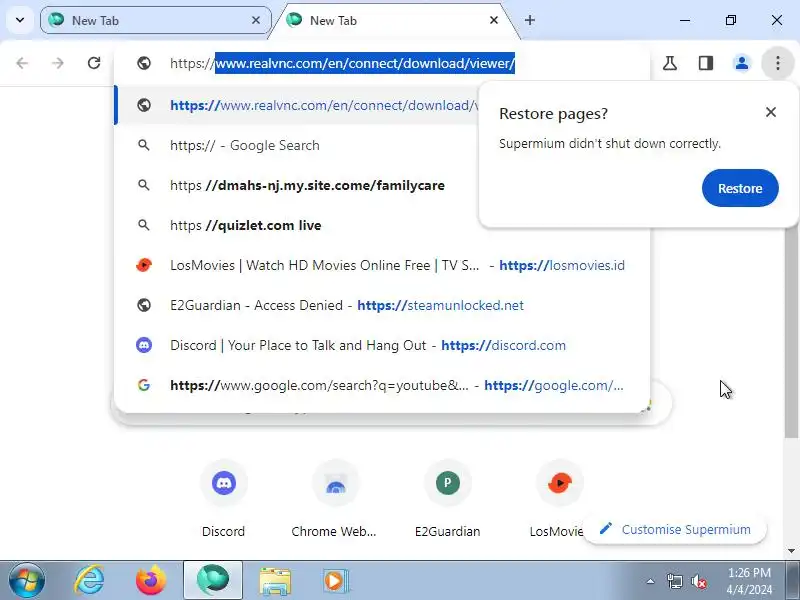Click the muted volume tray icon
Image resolution: width=800 pixels, height=600 pixels.
(698, 581)
